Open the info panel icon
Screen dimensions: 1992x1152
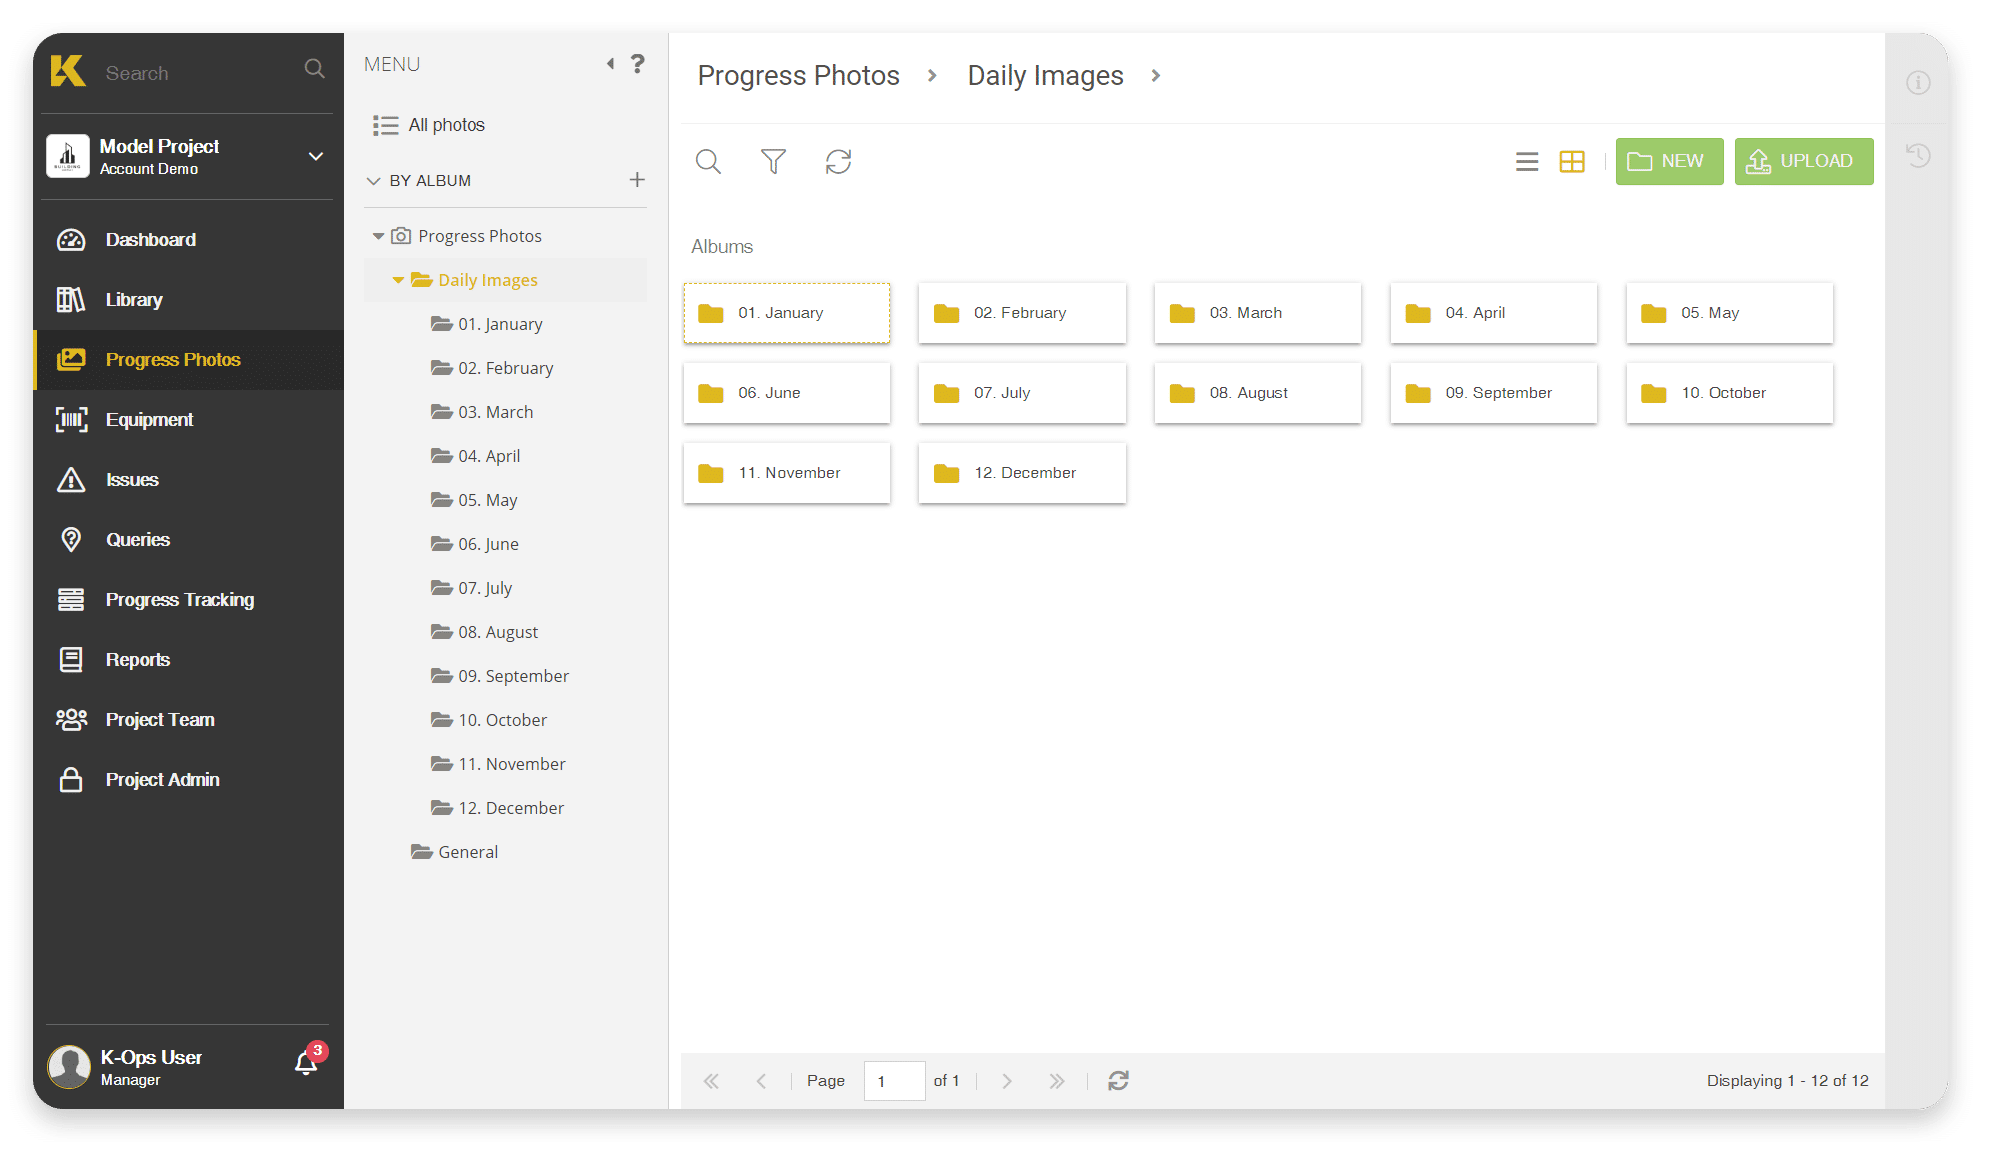click(1918, 83)
